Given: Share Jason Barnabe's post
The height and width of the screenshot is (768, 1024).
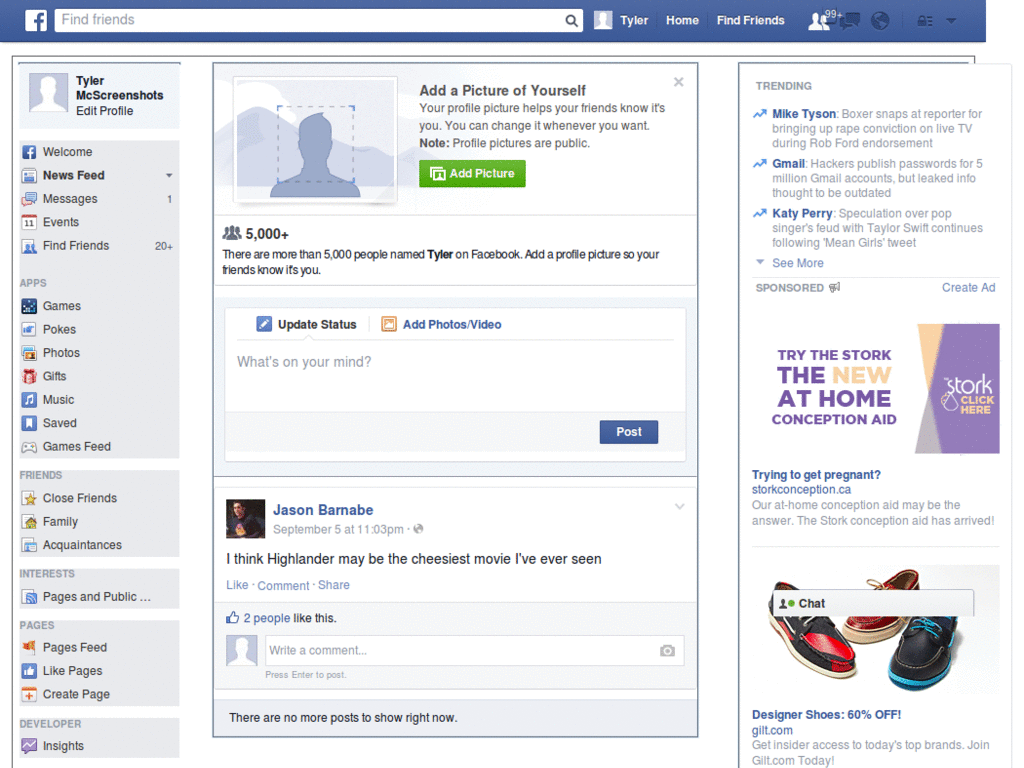Looking at the screenshot, I should (x=334, y=585).
